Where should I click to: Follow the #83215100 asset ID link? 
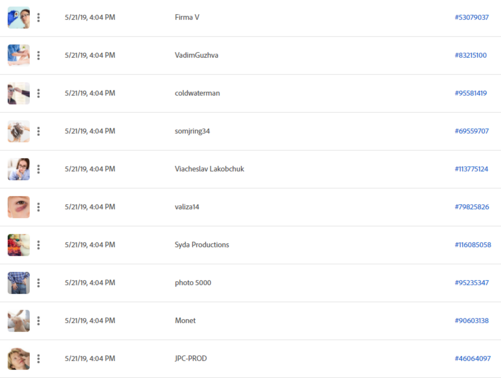click(471, 55)
